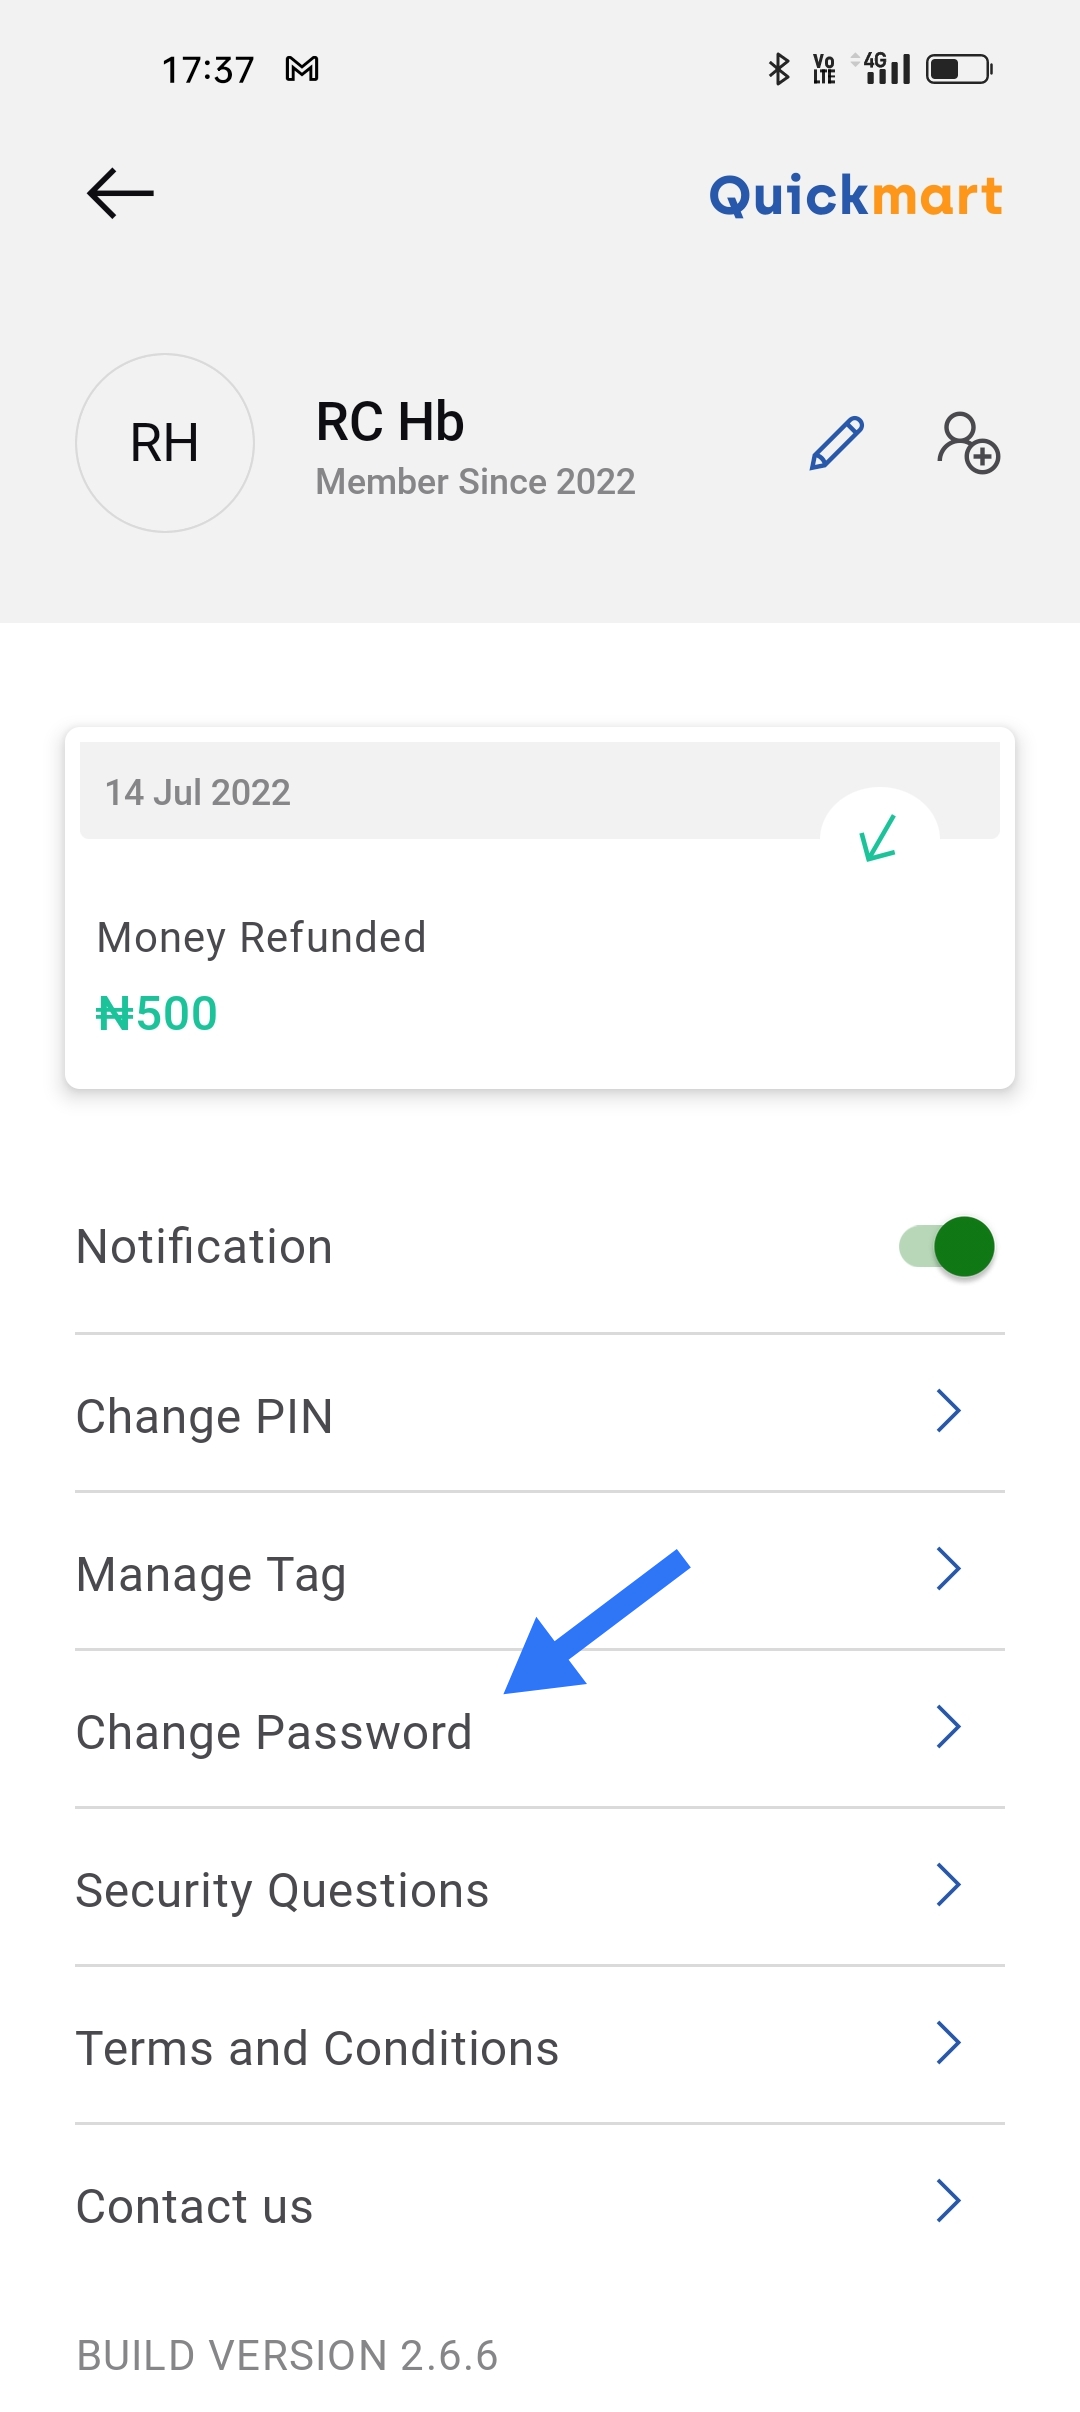Tap the Contact us option
This screenshot has height=2412, width=1080.
[x=195, y=2206]
